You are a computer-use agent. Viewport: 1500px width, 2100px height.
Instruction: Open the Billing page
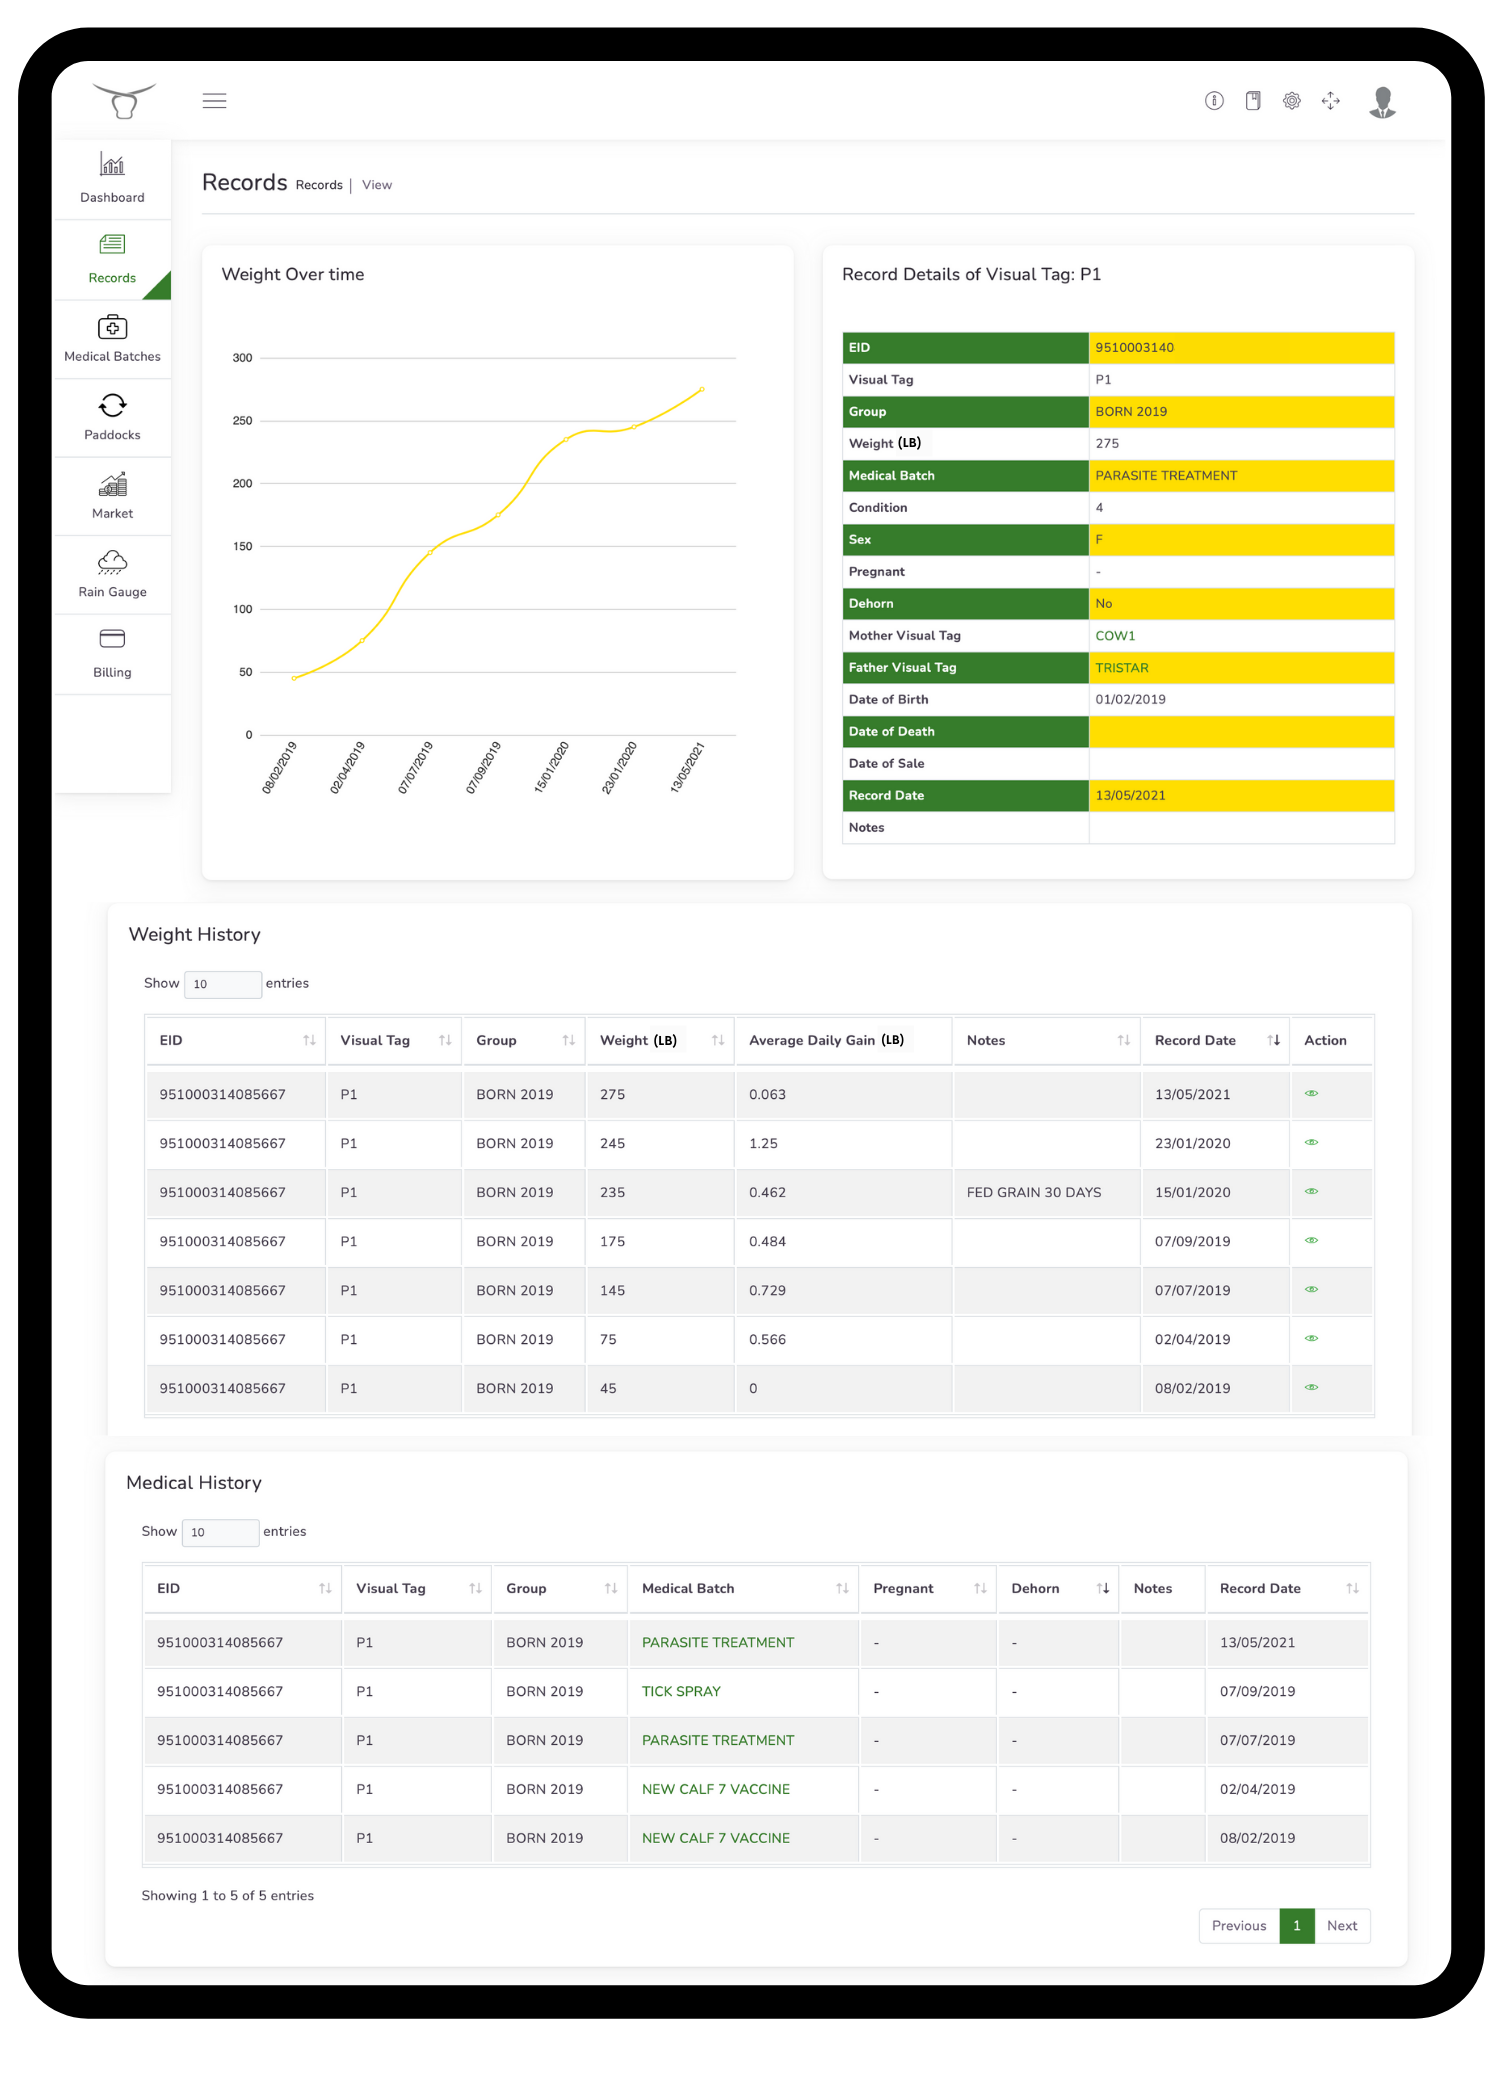(112, 653)
